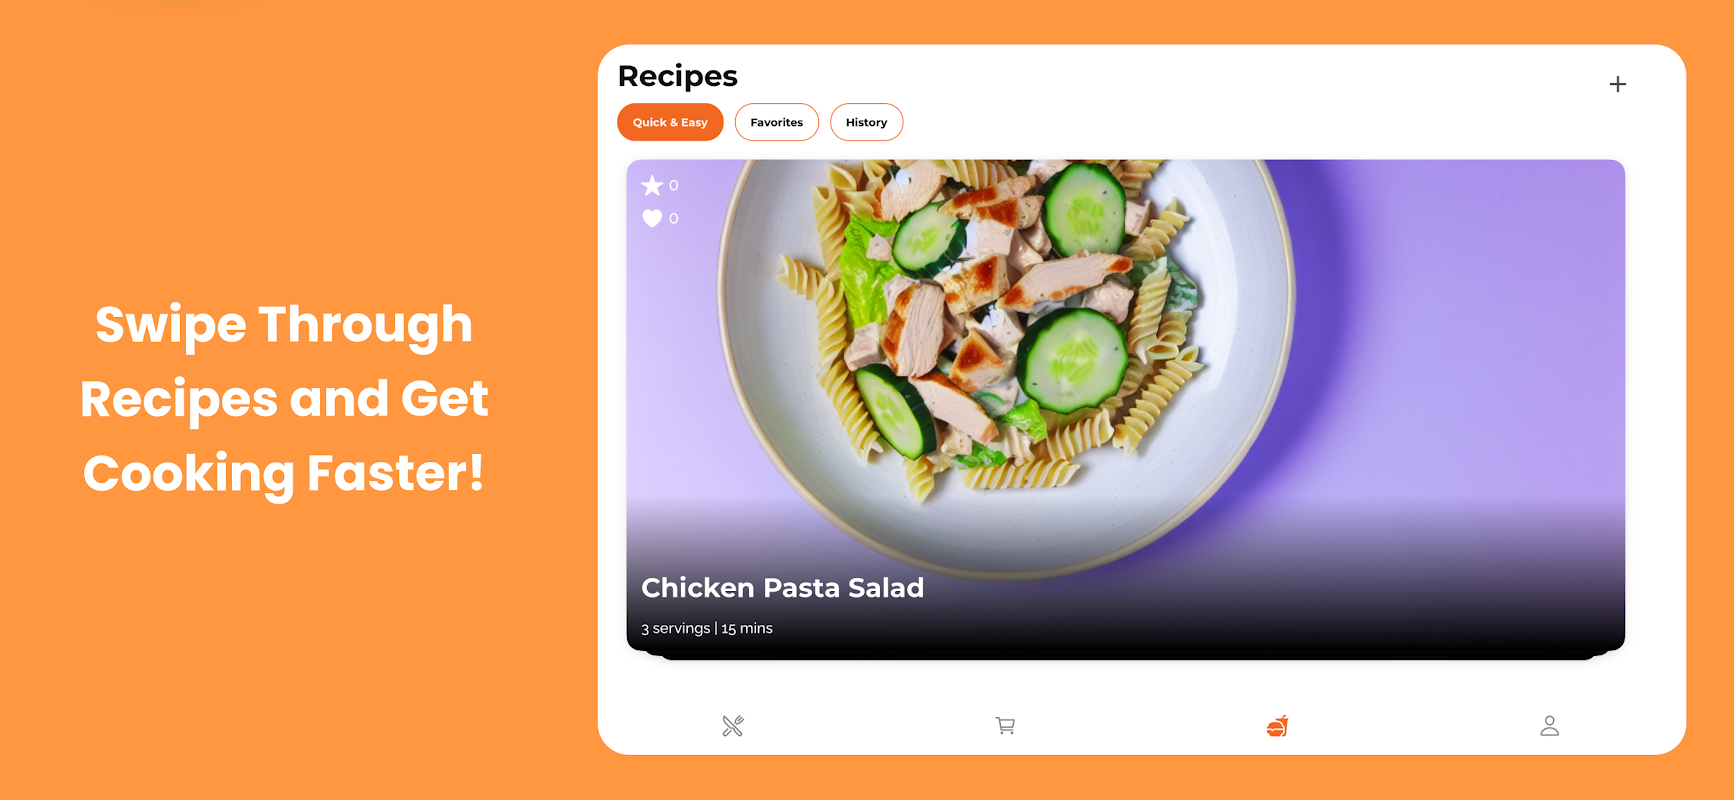Open the Chicken Pasta Salad recipe title
This screenshot has width=1734, height=800.
pos(782,588)
